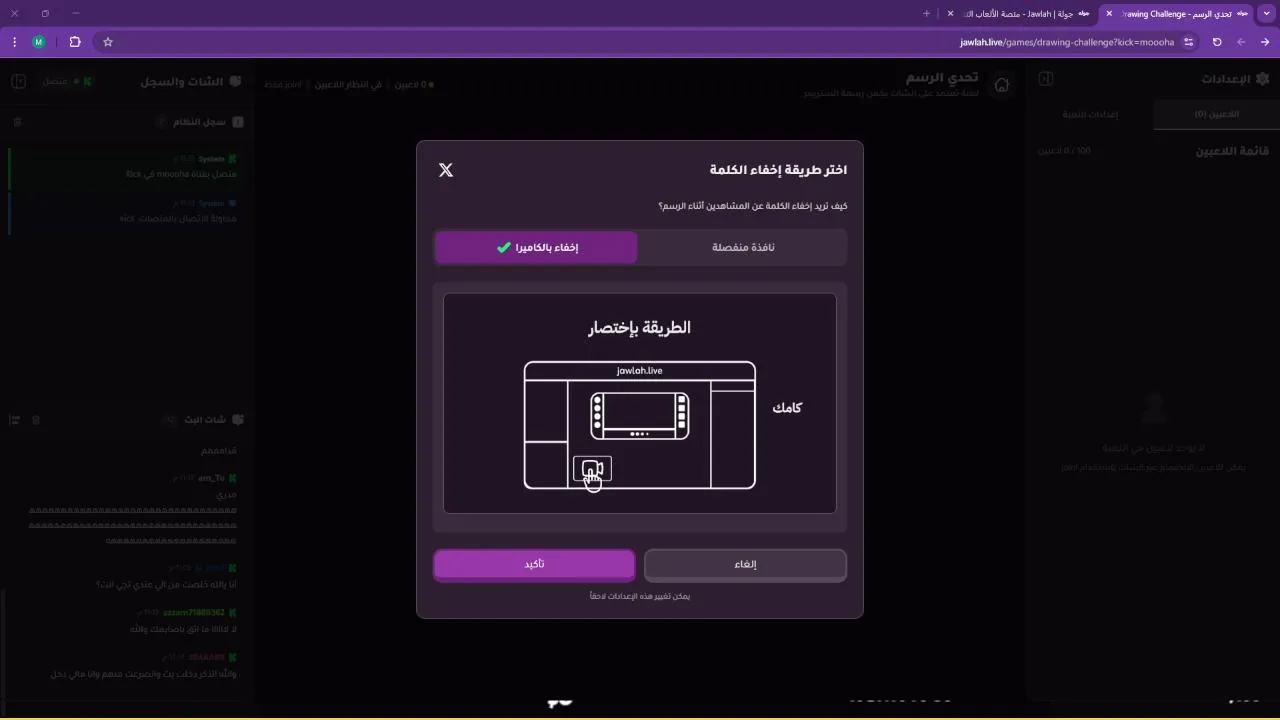Click the تأكيد confirm button

tap(534, 564)
